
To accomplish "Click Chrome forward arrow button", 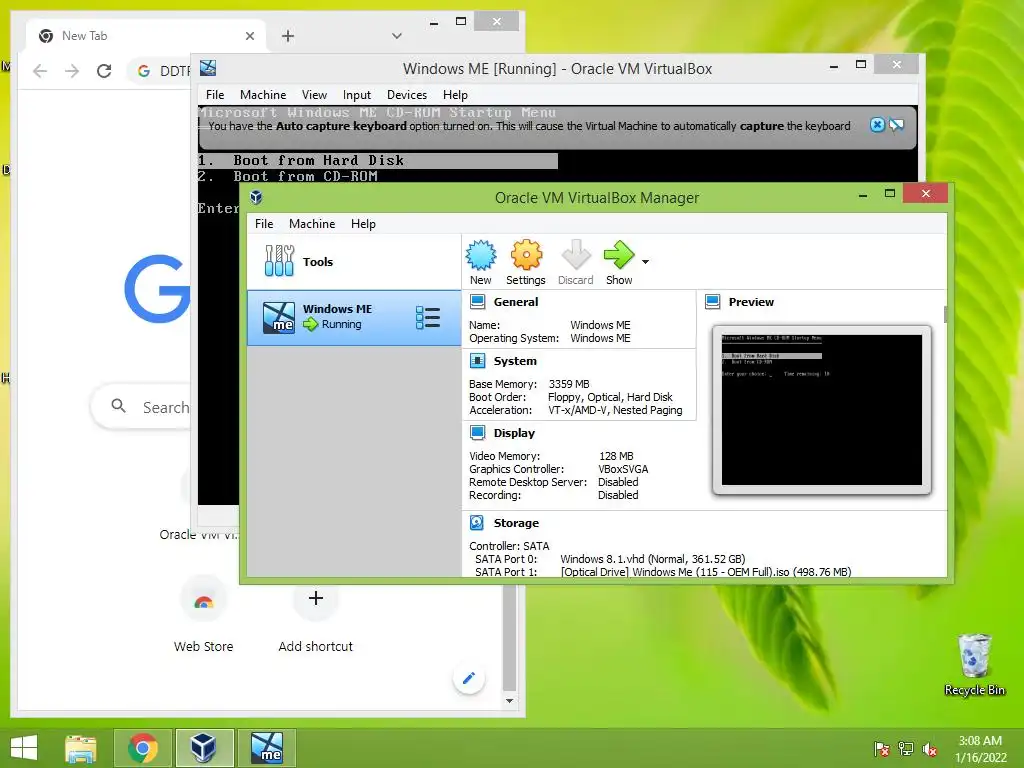I will 72,71.
